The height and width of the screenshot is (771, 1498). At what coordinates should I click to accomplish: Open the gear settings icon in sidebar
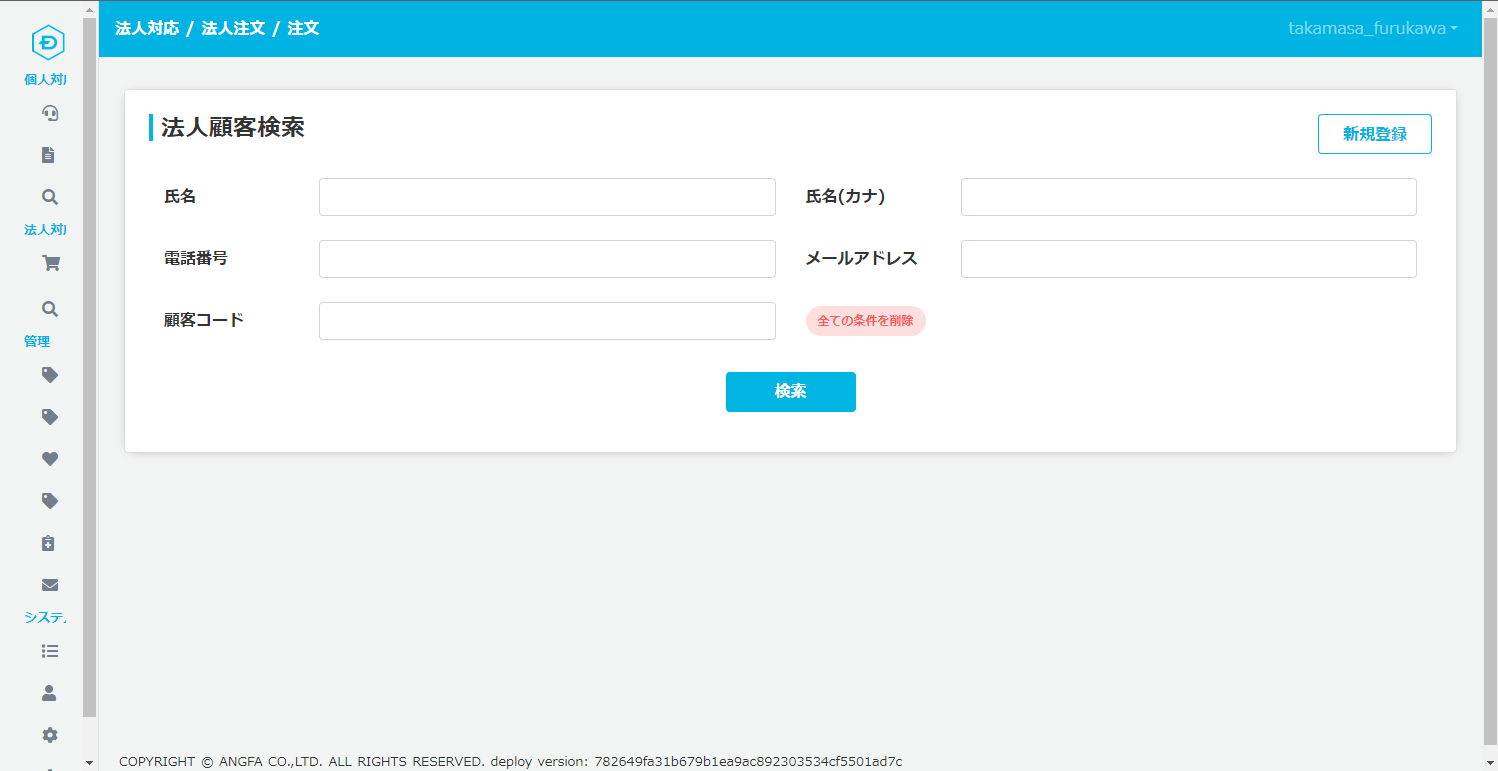[x=49, y=735]
